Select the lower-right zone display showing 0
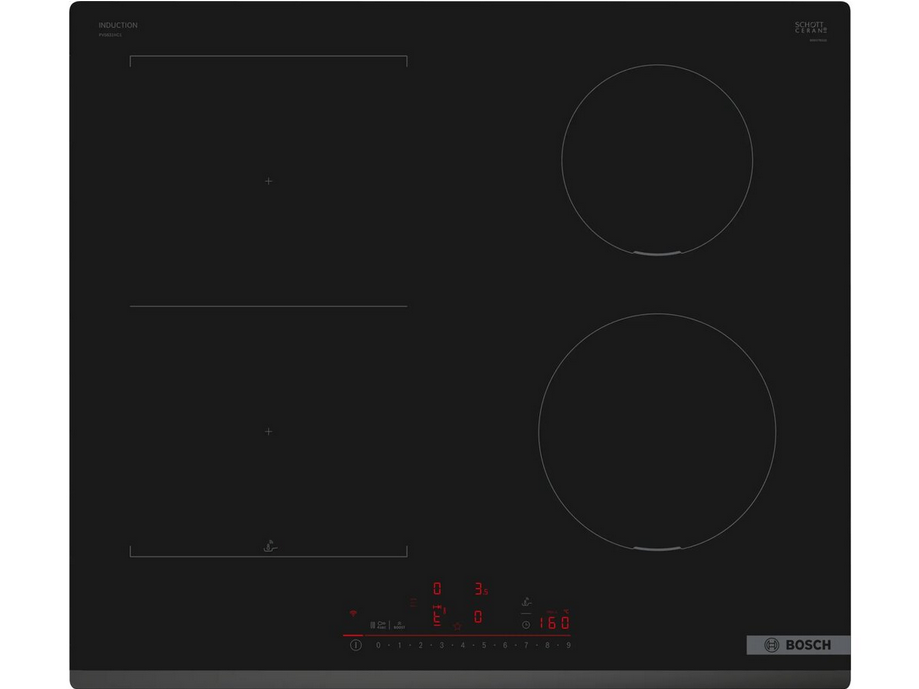Image resolution: width=919 pixels, height=689 pixels. (478, 617)
